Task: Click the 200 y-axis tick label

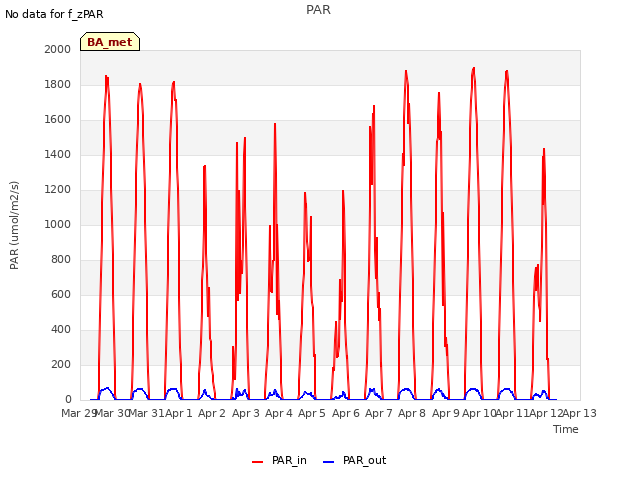Action: click(61, 364)
